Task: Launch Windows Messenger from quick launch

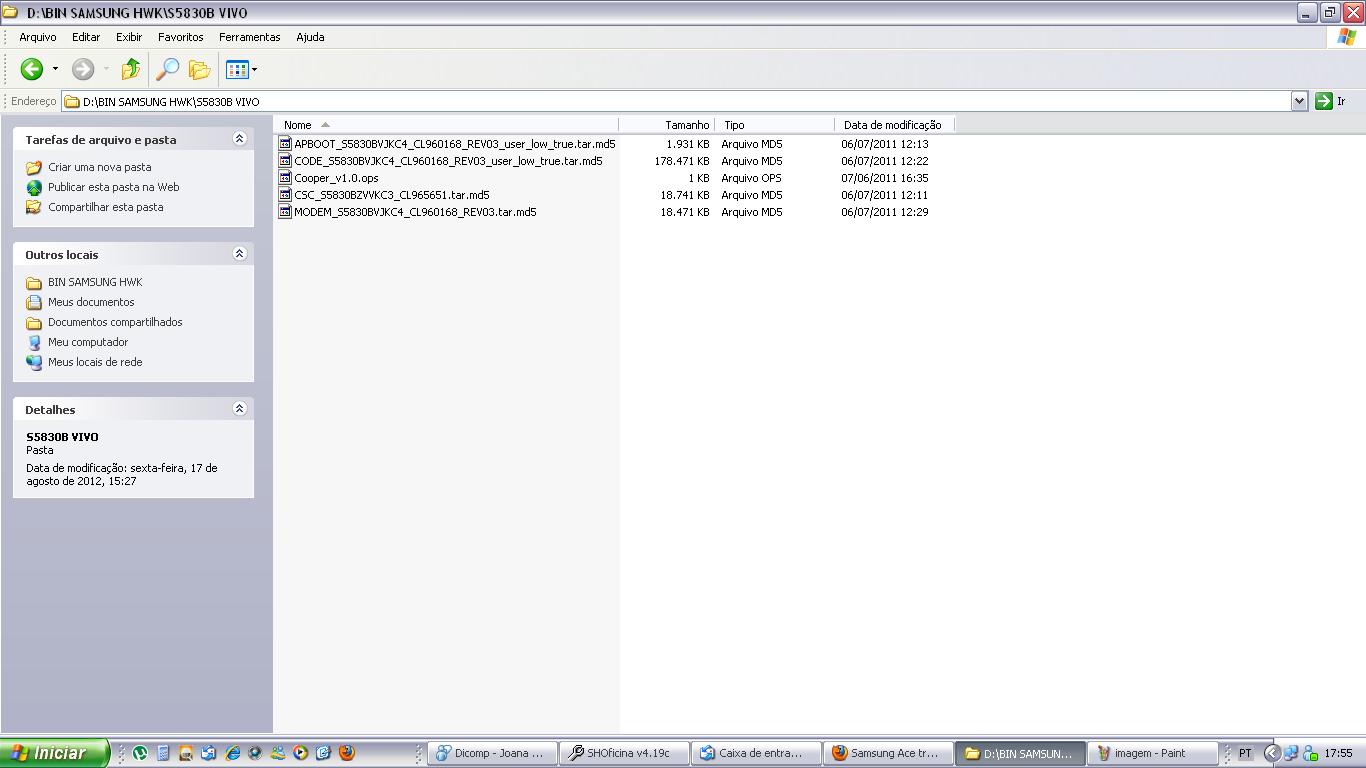Action: (278, 753)
